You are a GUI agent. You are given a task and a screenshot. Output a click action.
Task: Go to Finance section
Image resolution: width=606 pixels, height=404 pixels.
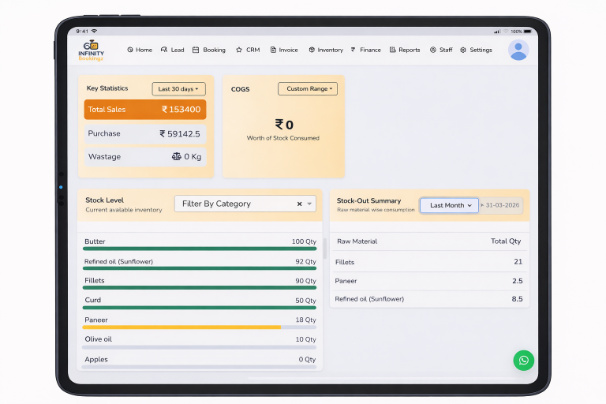(366, 50)
